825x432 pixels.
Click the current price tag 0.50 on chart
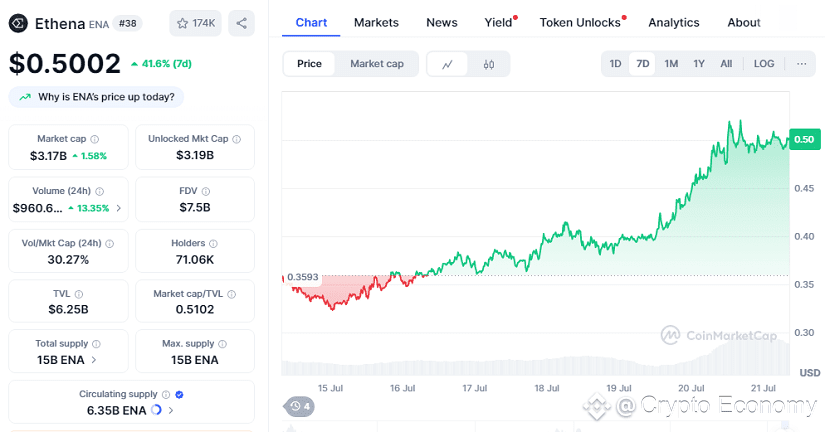pos(804,139)
